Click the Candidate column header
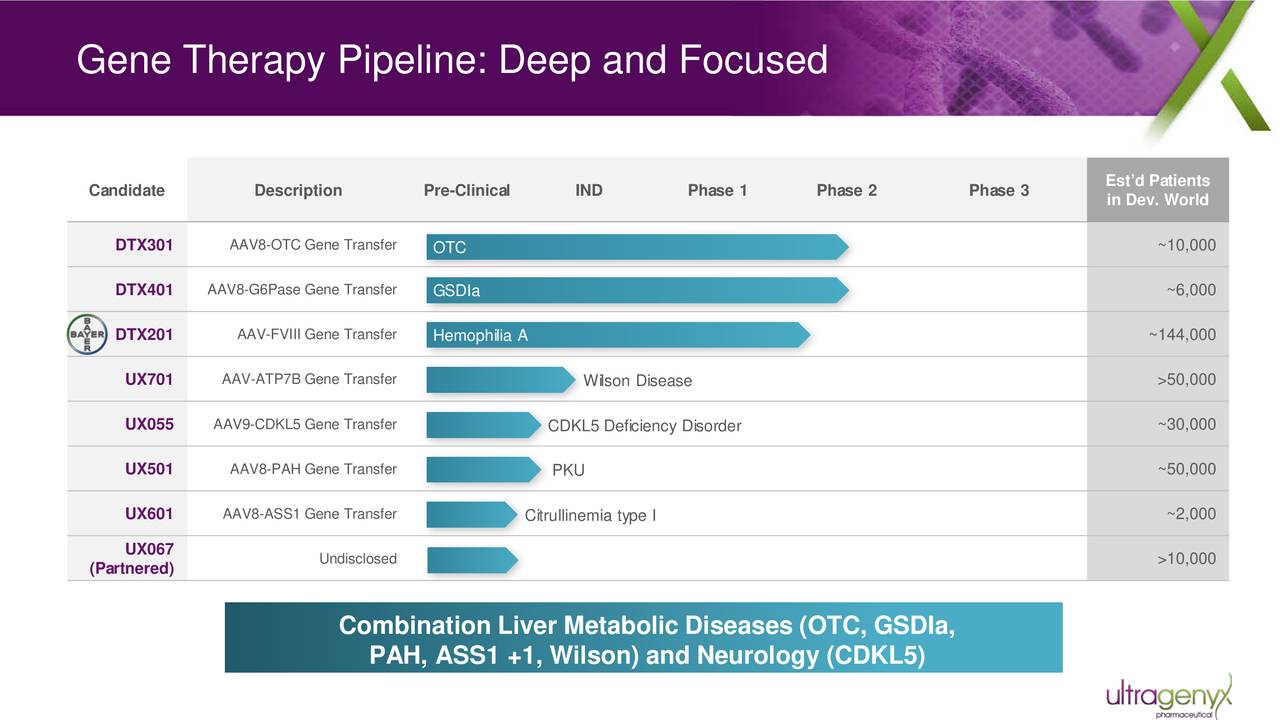Image resolution: width=1280 pixels, height=720 pixels. tap(127, 191)
